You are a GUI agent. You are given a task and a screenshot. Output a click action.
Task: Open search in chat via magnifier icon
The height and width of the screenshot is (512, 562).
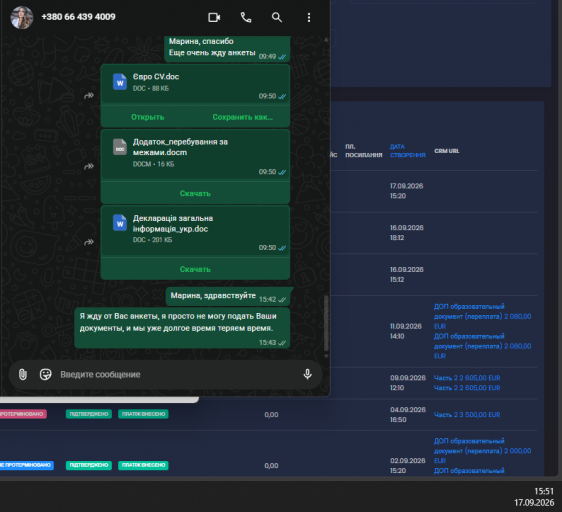pos(277,17)
